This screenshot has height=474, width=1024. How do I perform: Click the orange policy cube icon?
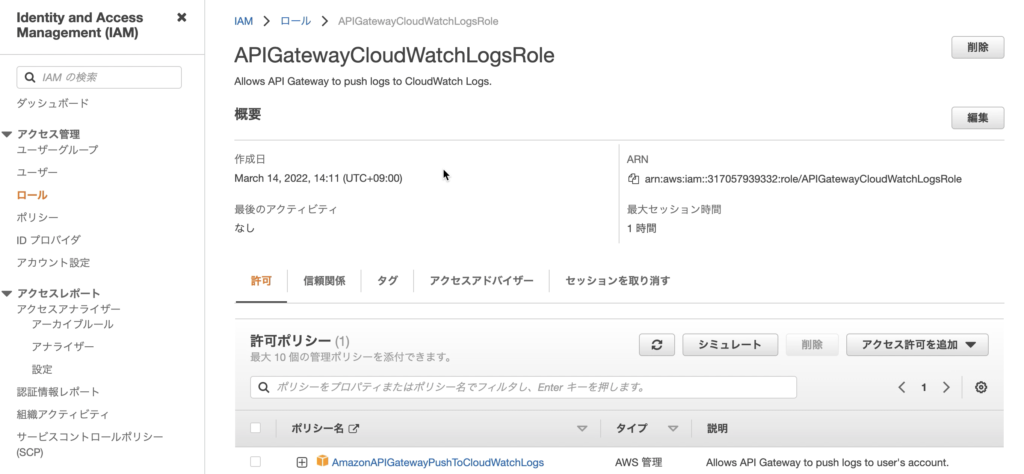coord(322,462)
